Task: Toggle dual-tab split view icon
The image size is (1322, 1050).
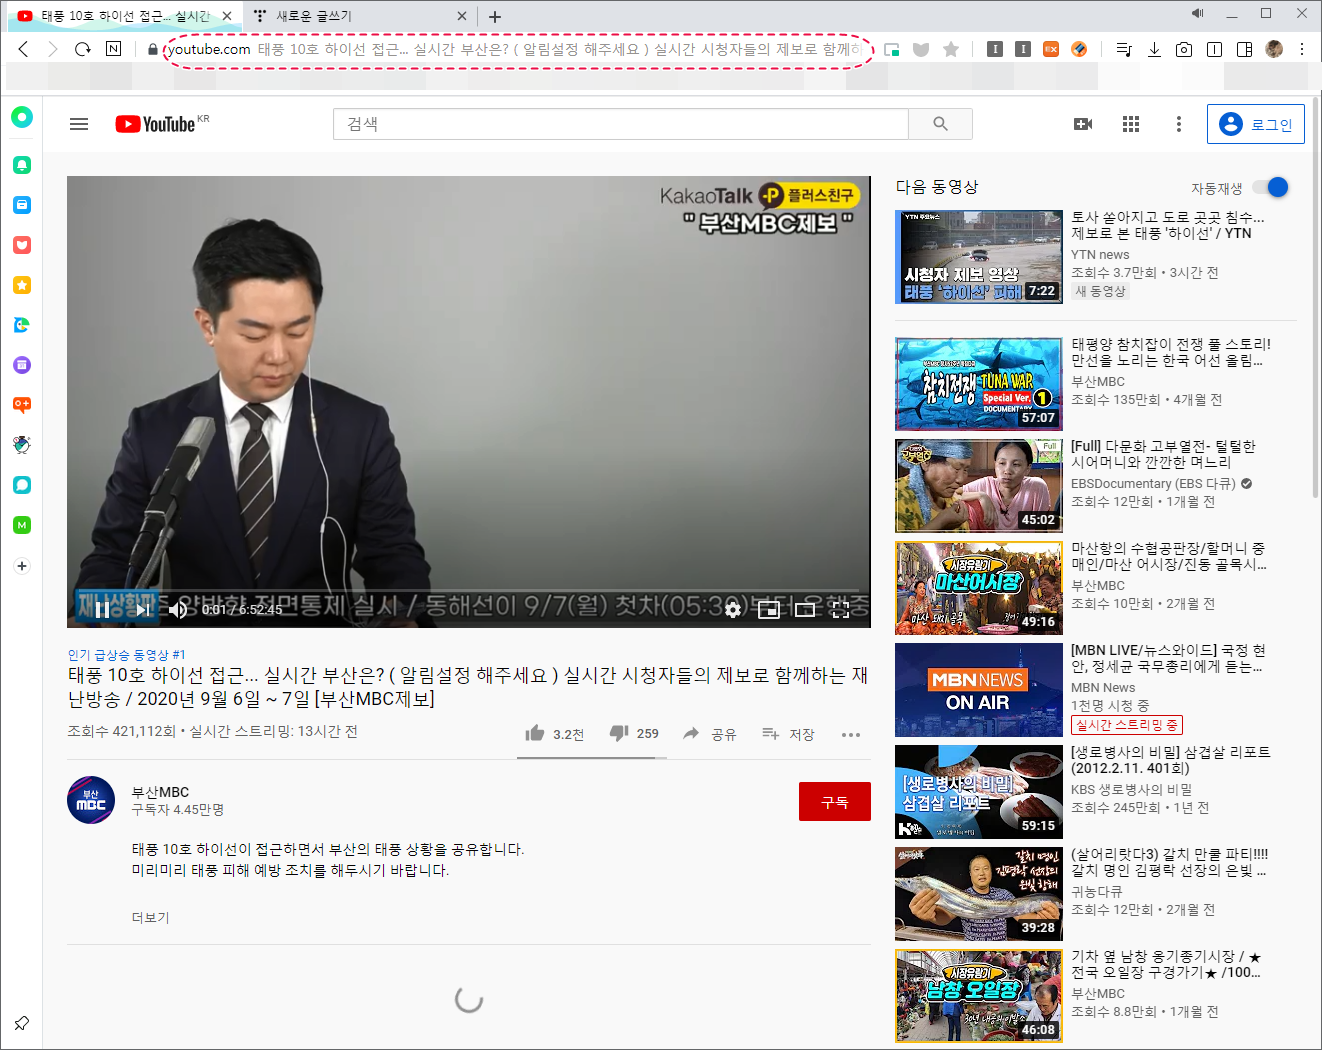Action: (x=1214, y=49)
